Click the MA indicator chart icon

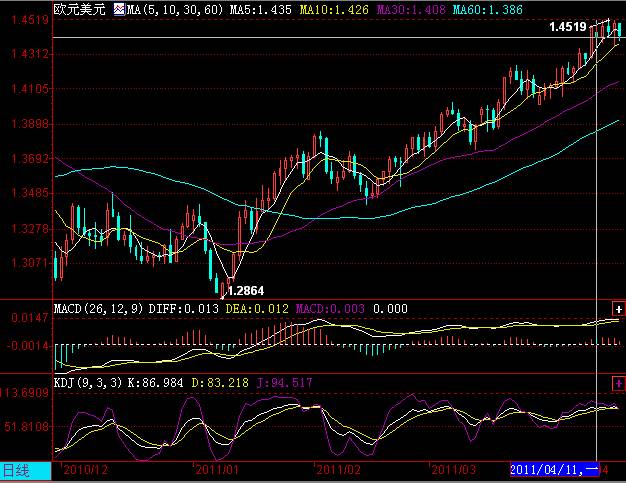(x=119, y=9)
